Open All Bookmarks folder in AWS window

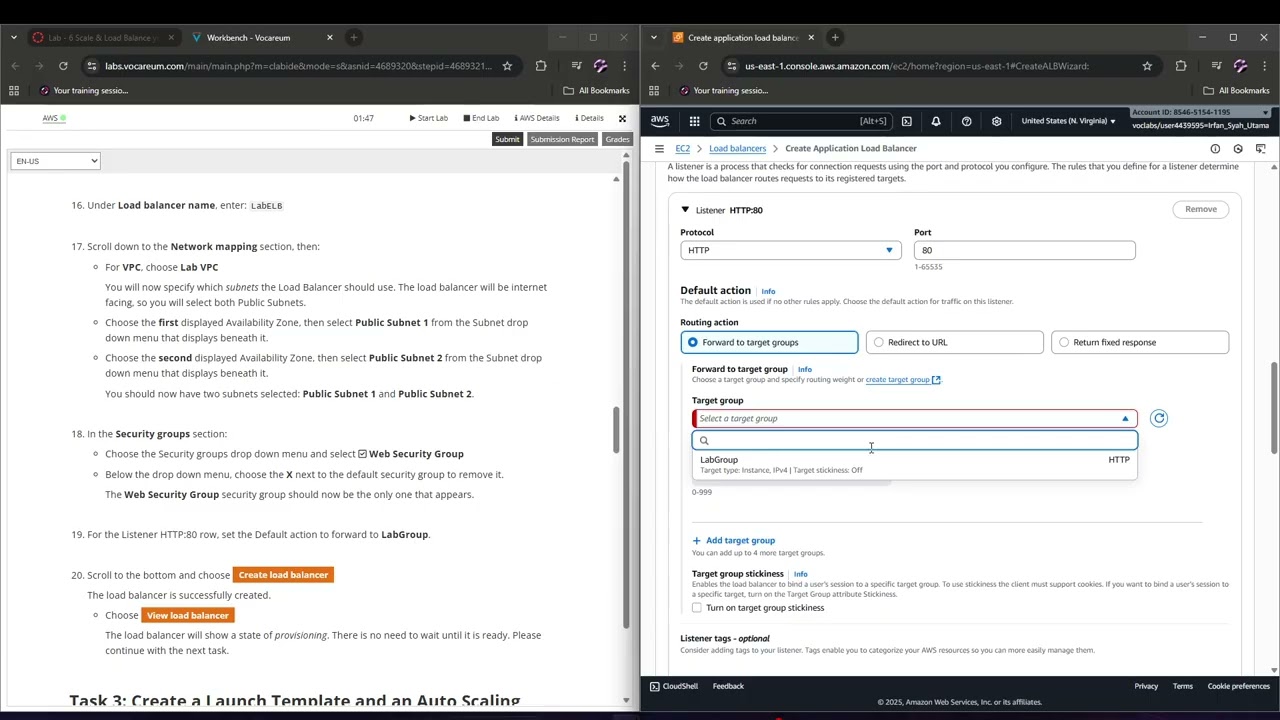pos(1238,90)
